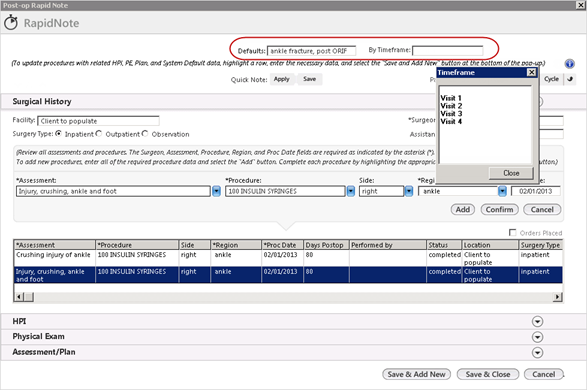Expand the Physical Exam section

537,337
